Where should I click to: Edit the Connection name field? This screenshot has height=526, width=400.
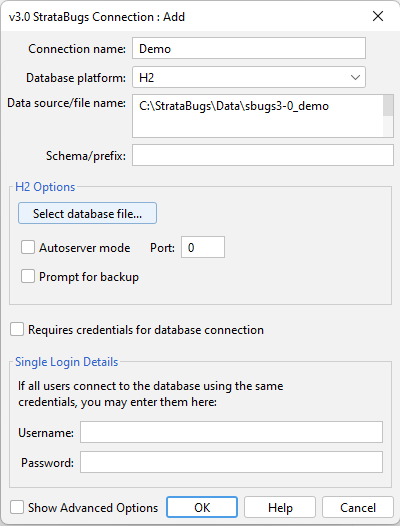click(249, 48)
